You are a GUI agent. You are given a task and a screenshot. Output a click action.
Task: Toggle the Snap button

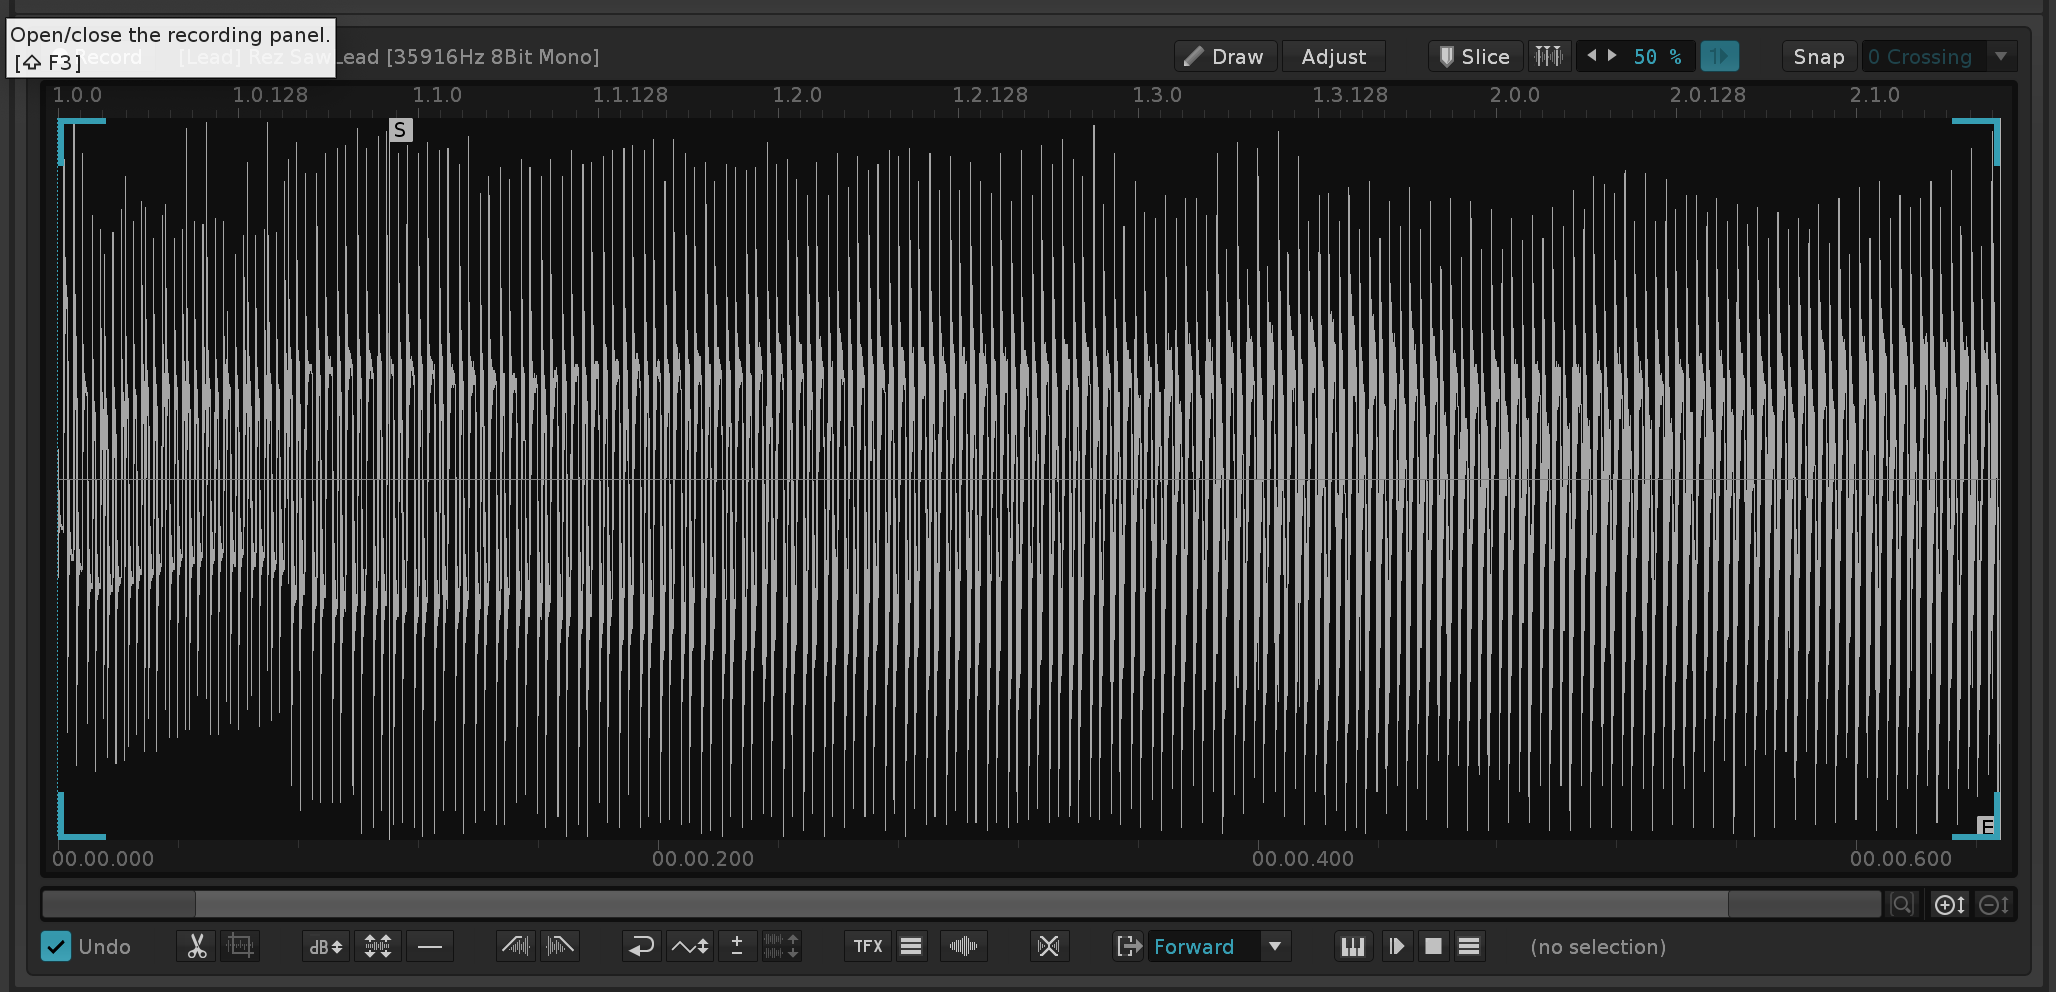click(1818, 57)
